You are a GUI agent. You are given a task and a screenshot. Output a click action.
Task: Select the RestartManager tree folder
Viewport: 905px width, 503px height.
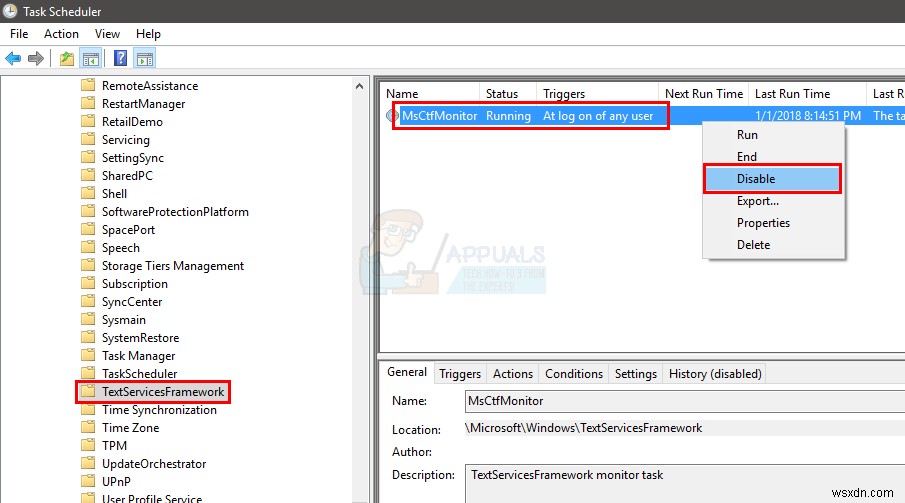[144, 104]
